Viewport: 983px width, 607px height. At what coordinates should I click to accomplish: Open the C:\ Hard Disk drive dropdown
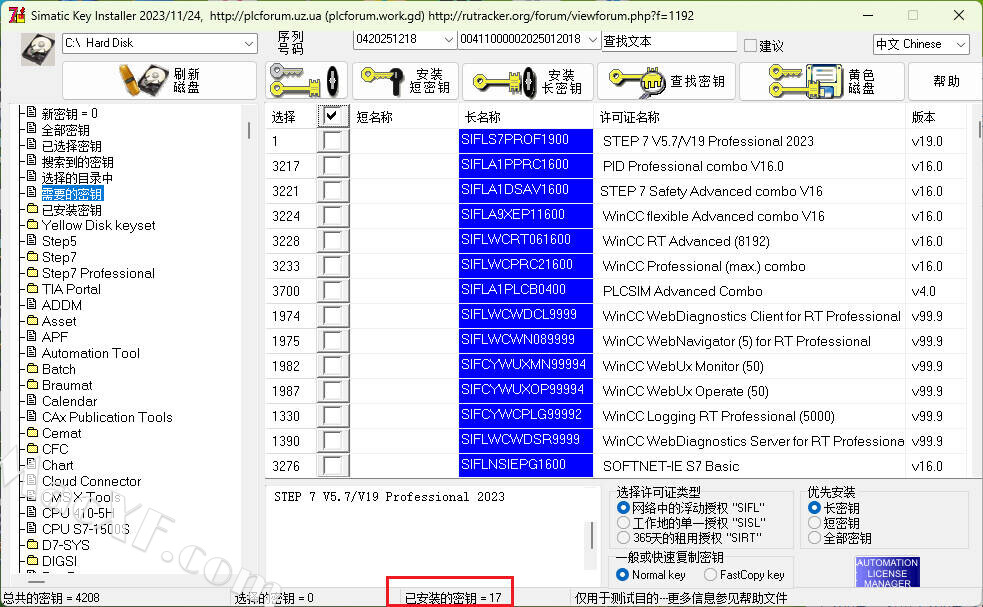coord(248,44)
